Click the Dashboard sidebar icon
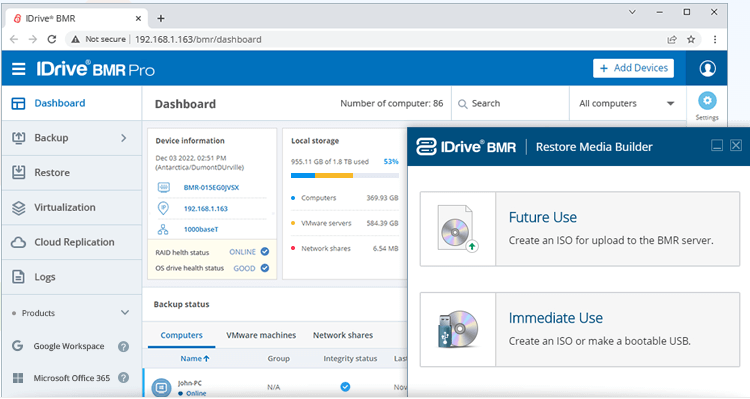This screenshot has width=750, height=399. point(18,103)
